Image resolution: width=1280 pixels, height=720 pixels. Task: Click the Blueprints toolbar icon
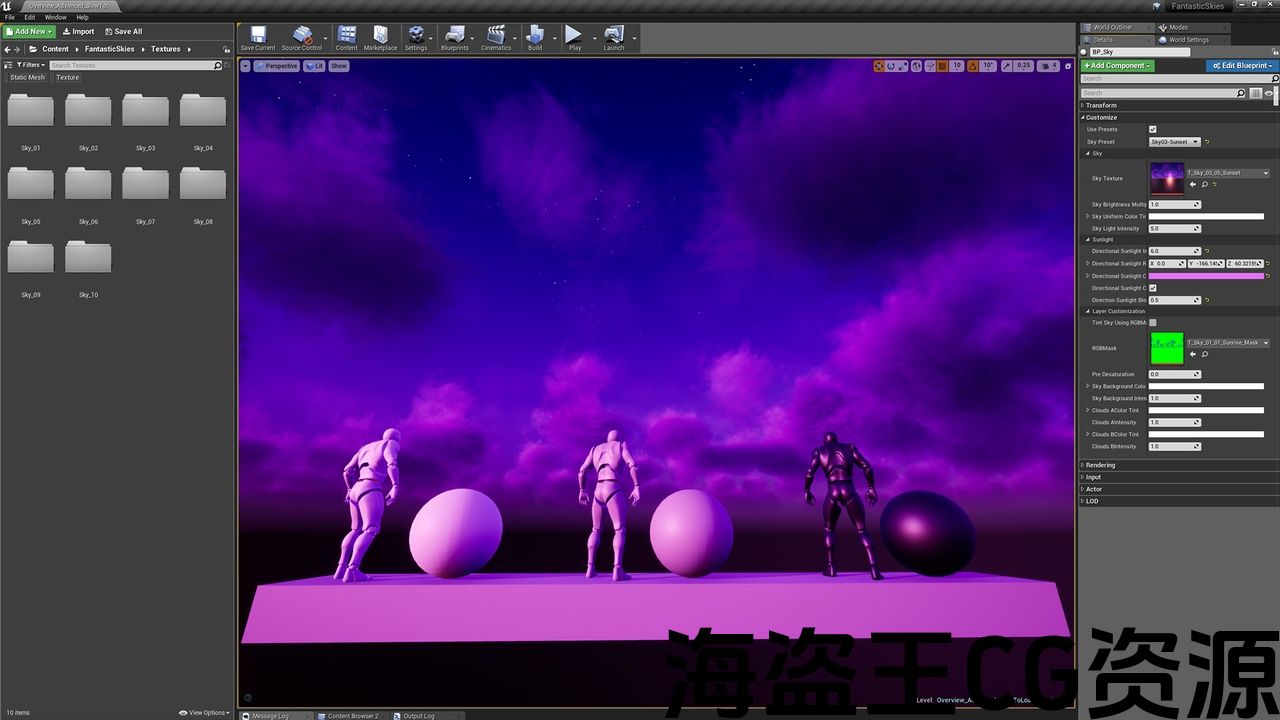(454, 38)
